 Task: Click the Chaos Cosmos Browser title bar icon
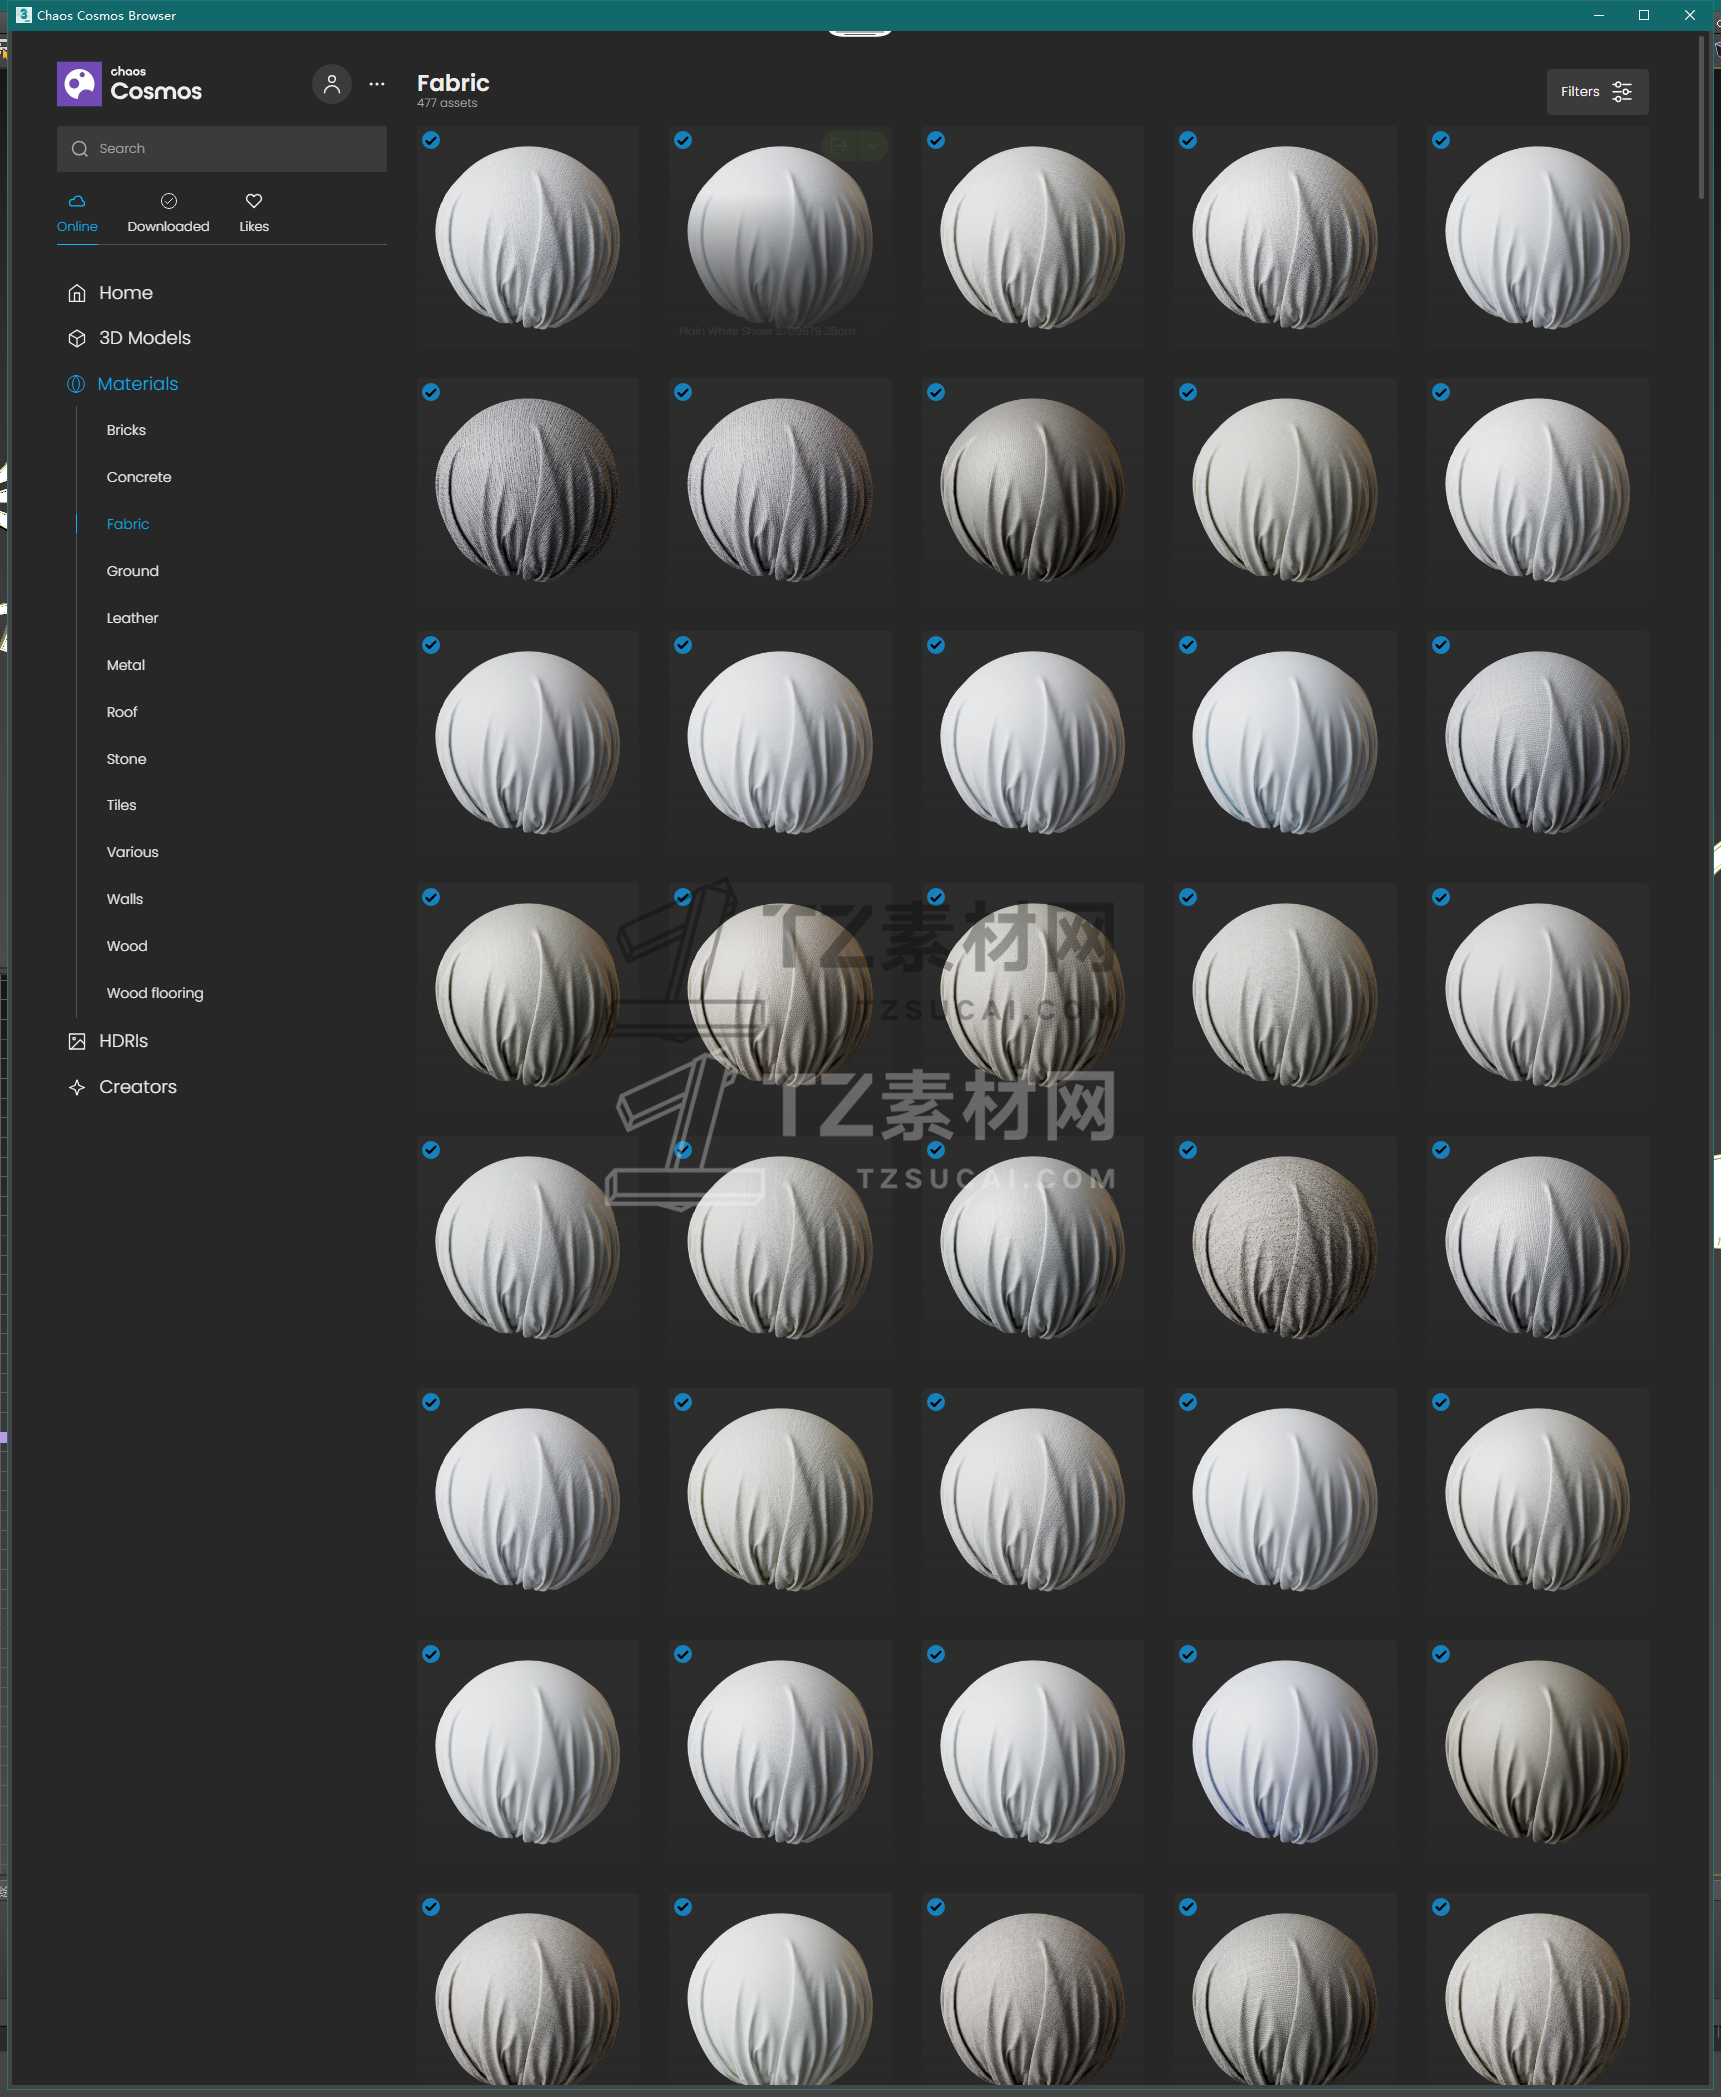pyautogui.click(x=24, y=15)
